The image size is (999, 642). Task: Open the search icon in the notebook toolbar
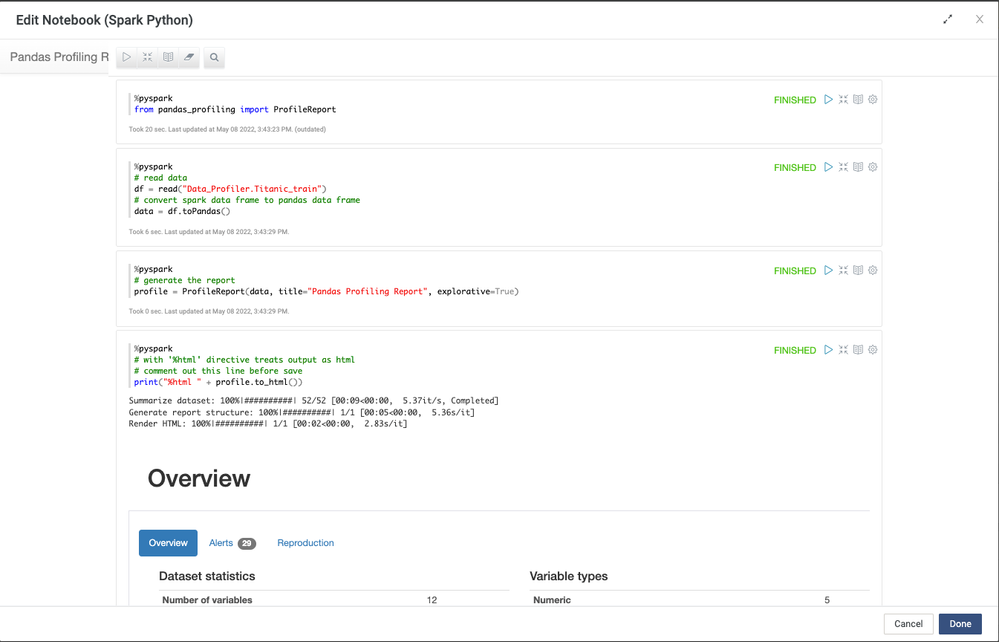(x=214, y=58)
